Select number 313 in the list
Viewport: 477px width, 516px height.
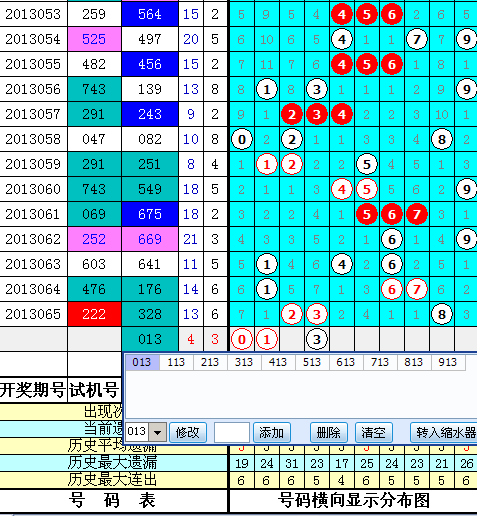pyautogui.click(x=244, y=362)
